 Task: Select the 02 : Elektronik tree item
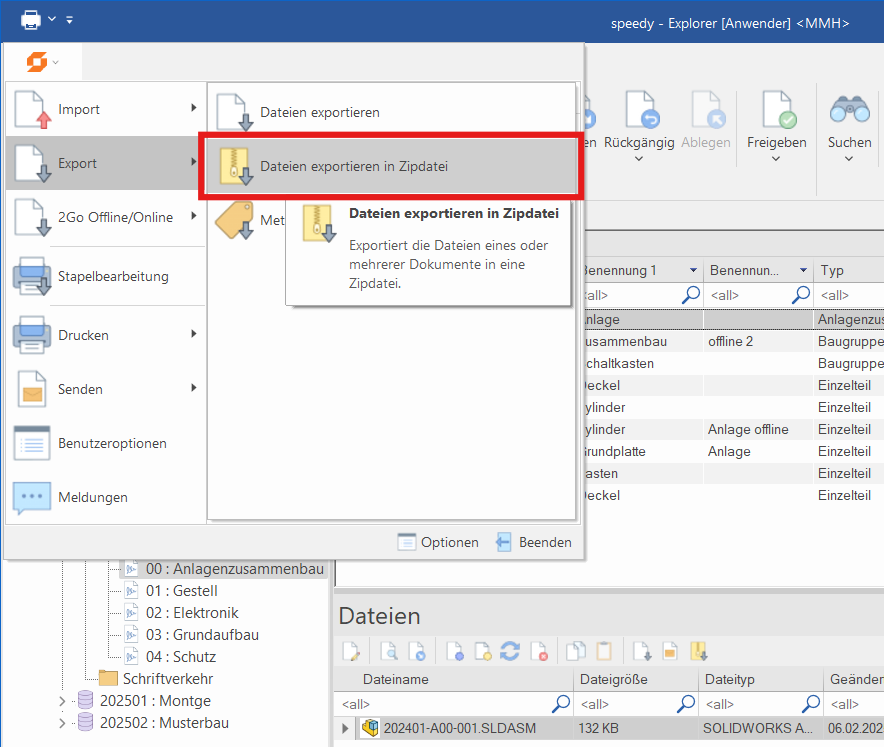pos(191,613)
